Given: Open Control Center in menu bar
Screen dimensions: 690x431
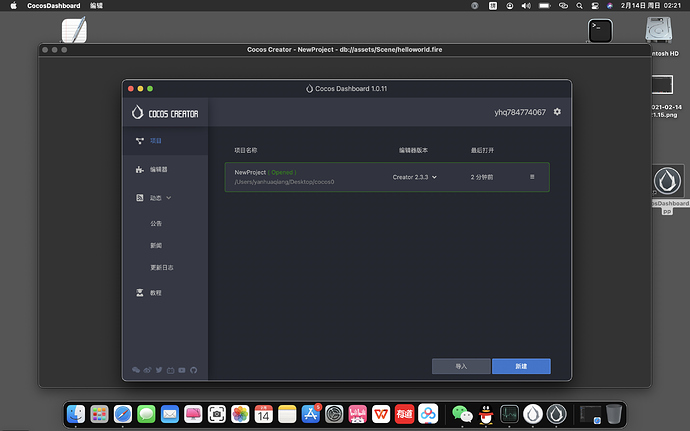Looking at the screenshot, I should pos(595,6).
